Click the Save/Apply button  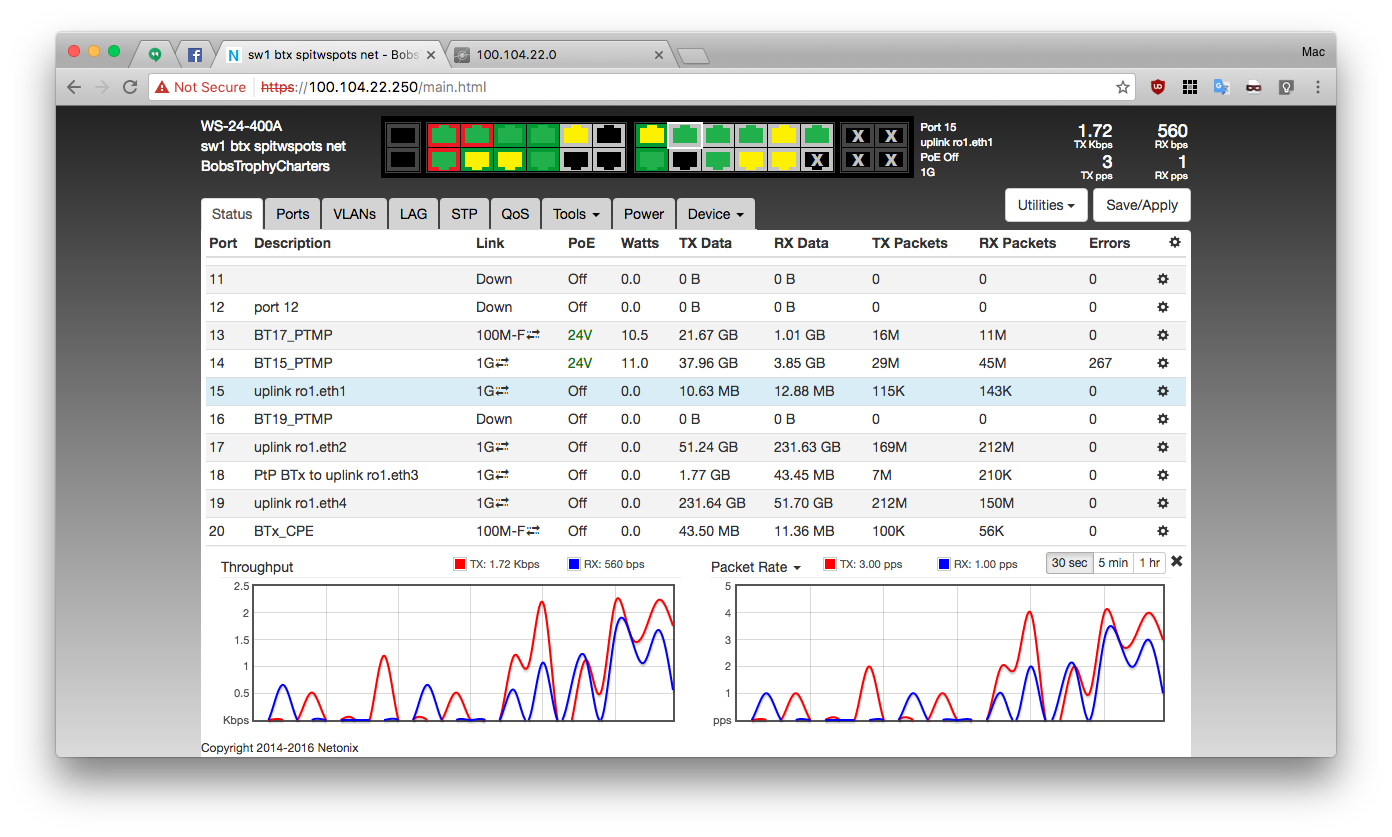coord(1141,205)
